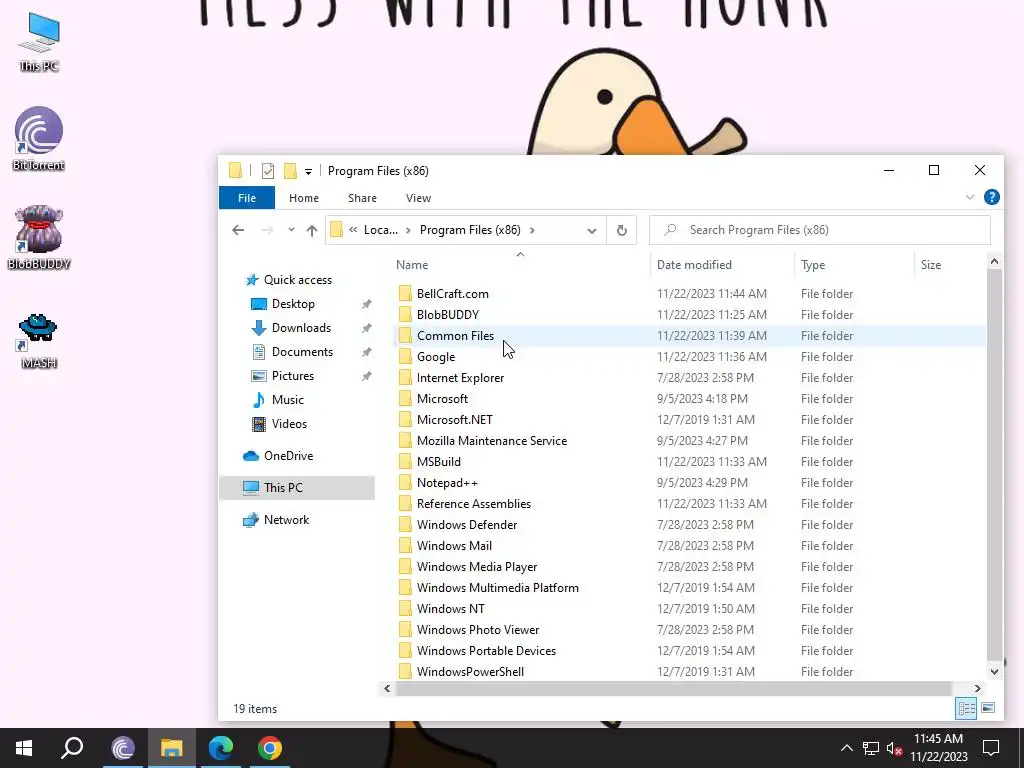Launch the BitTorrent desktop shortcut

tap(39, 139)
